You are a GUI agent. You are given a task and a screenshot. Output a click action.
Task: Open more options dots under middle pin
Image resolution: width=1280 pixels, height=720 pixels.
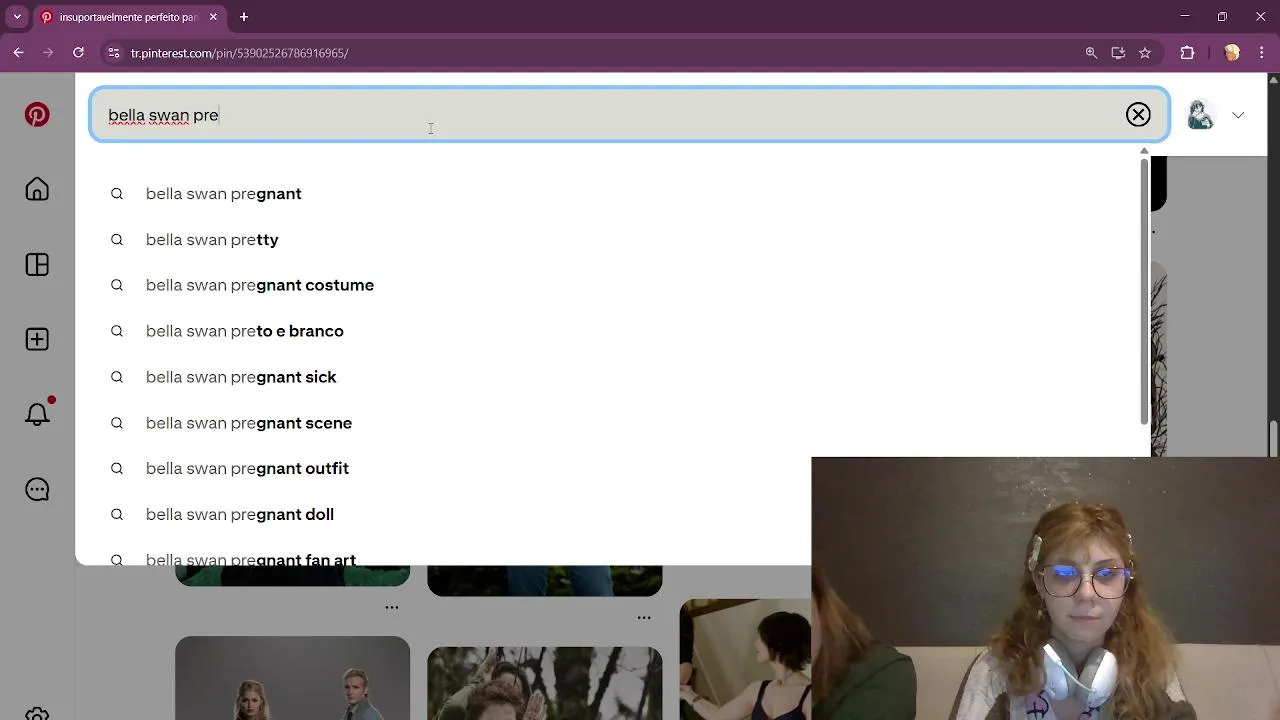click(644, 617)
